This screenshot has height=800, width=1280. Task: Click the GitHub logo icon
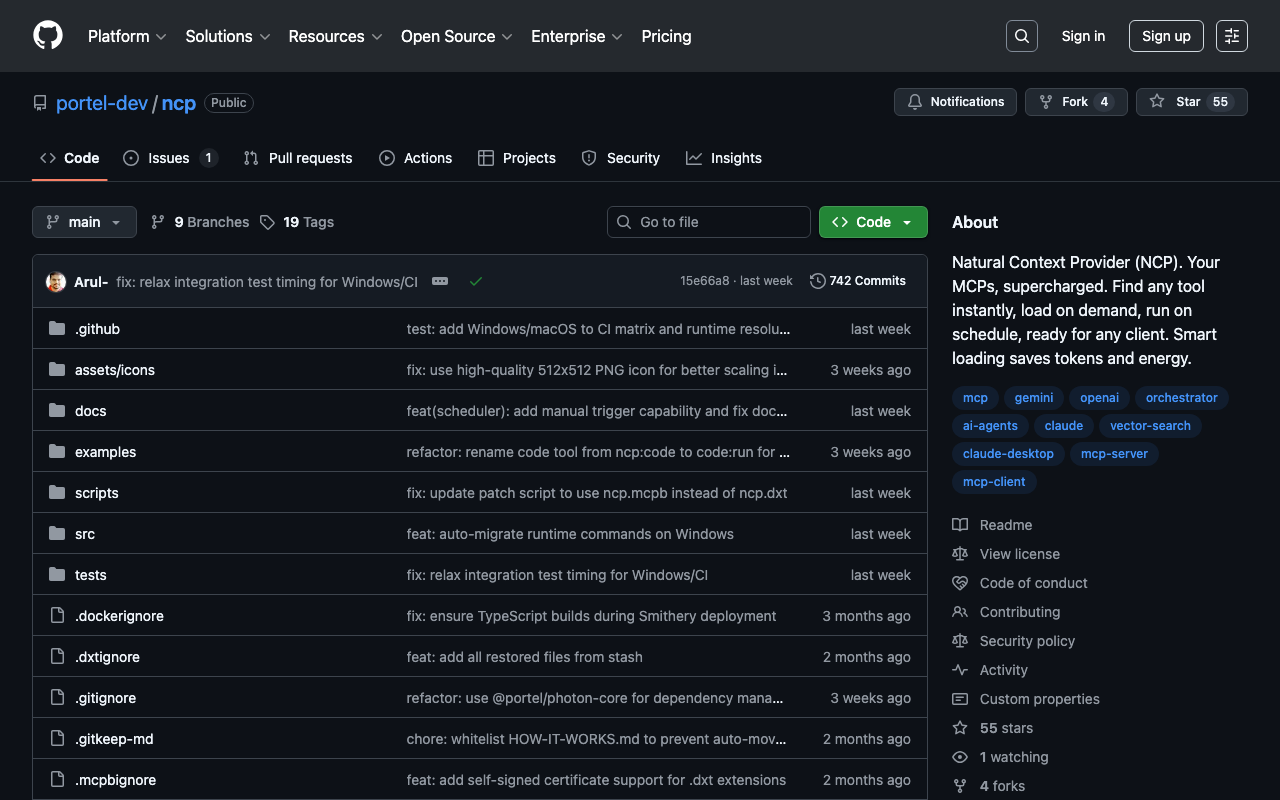(x=48, y=36)
